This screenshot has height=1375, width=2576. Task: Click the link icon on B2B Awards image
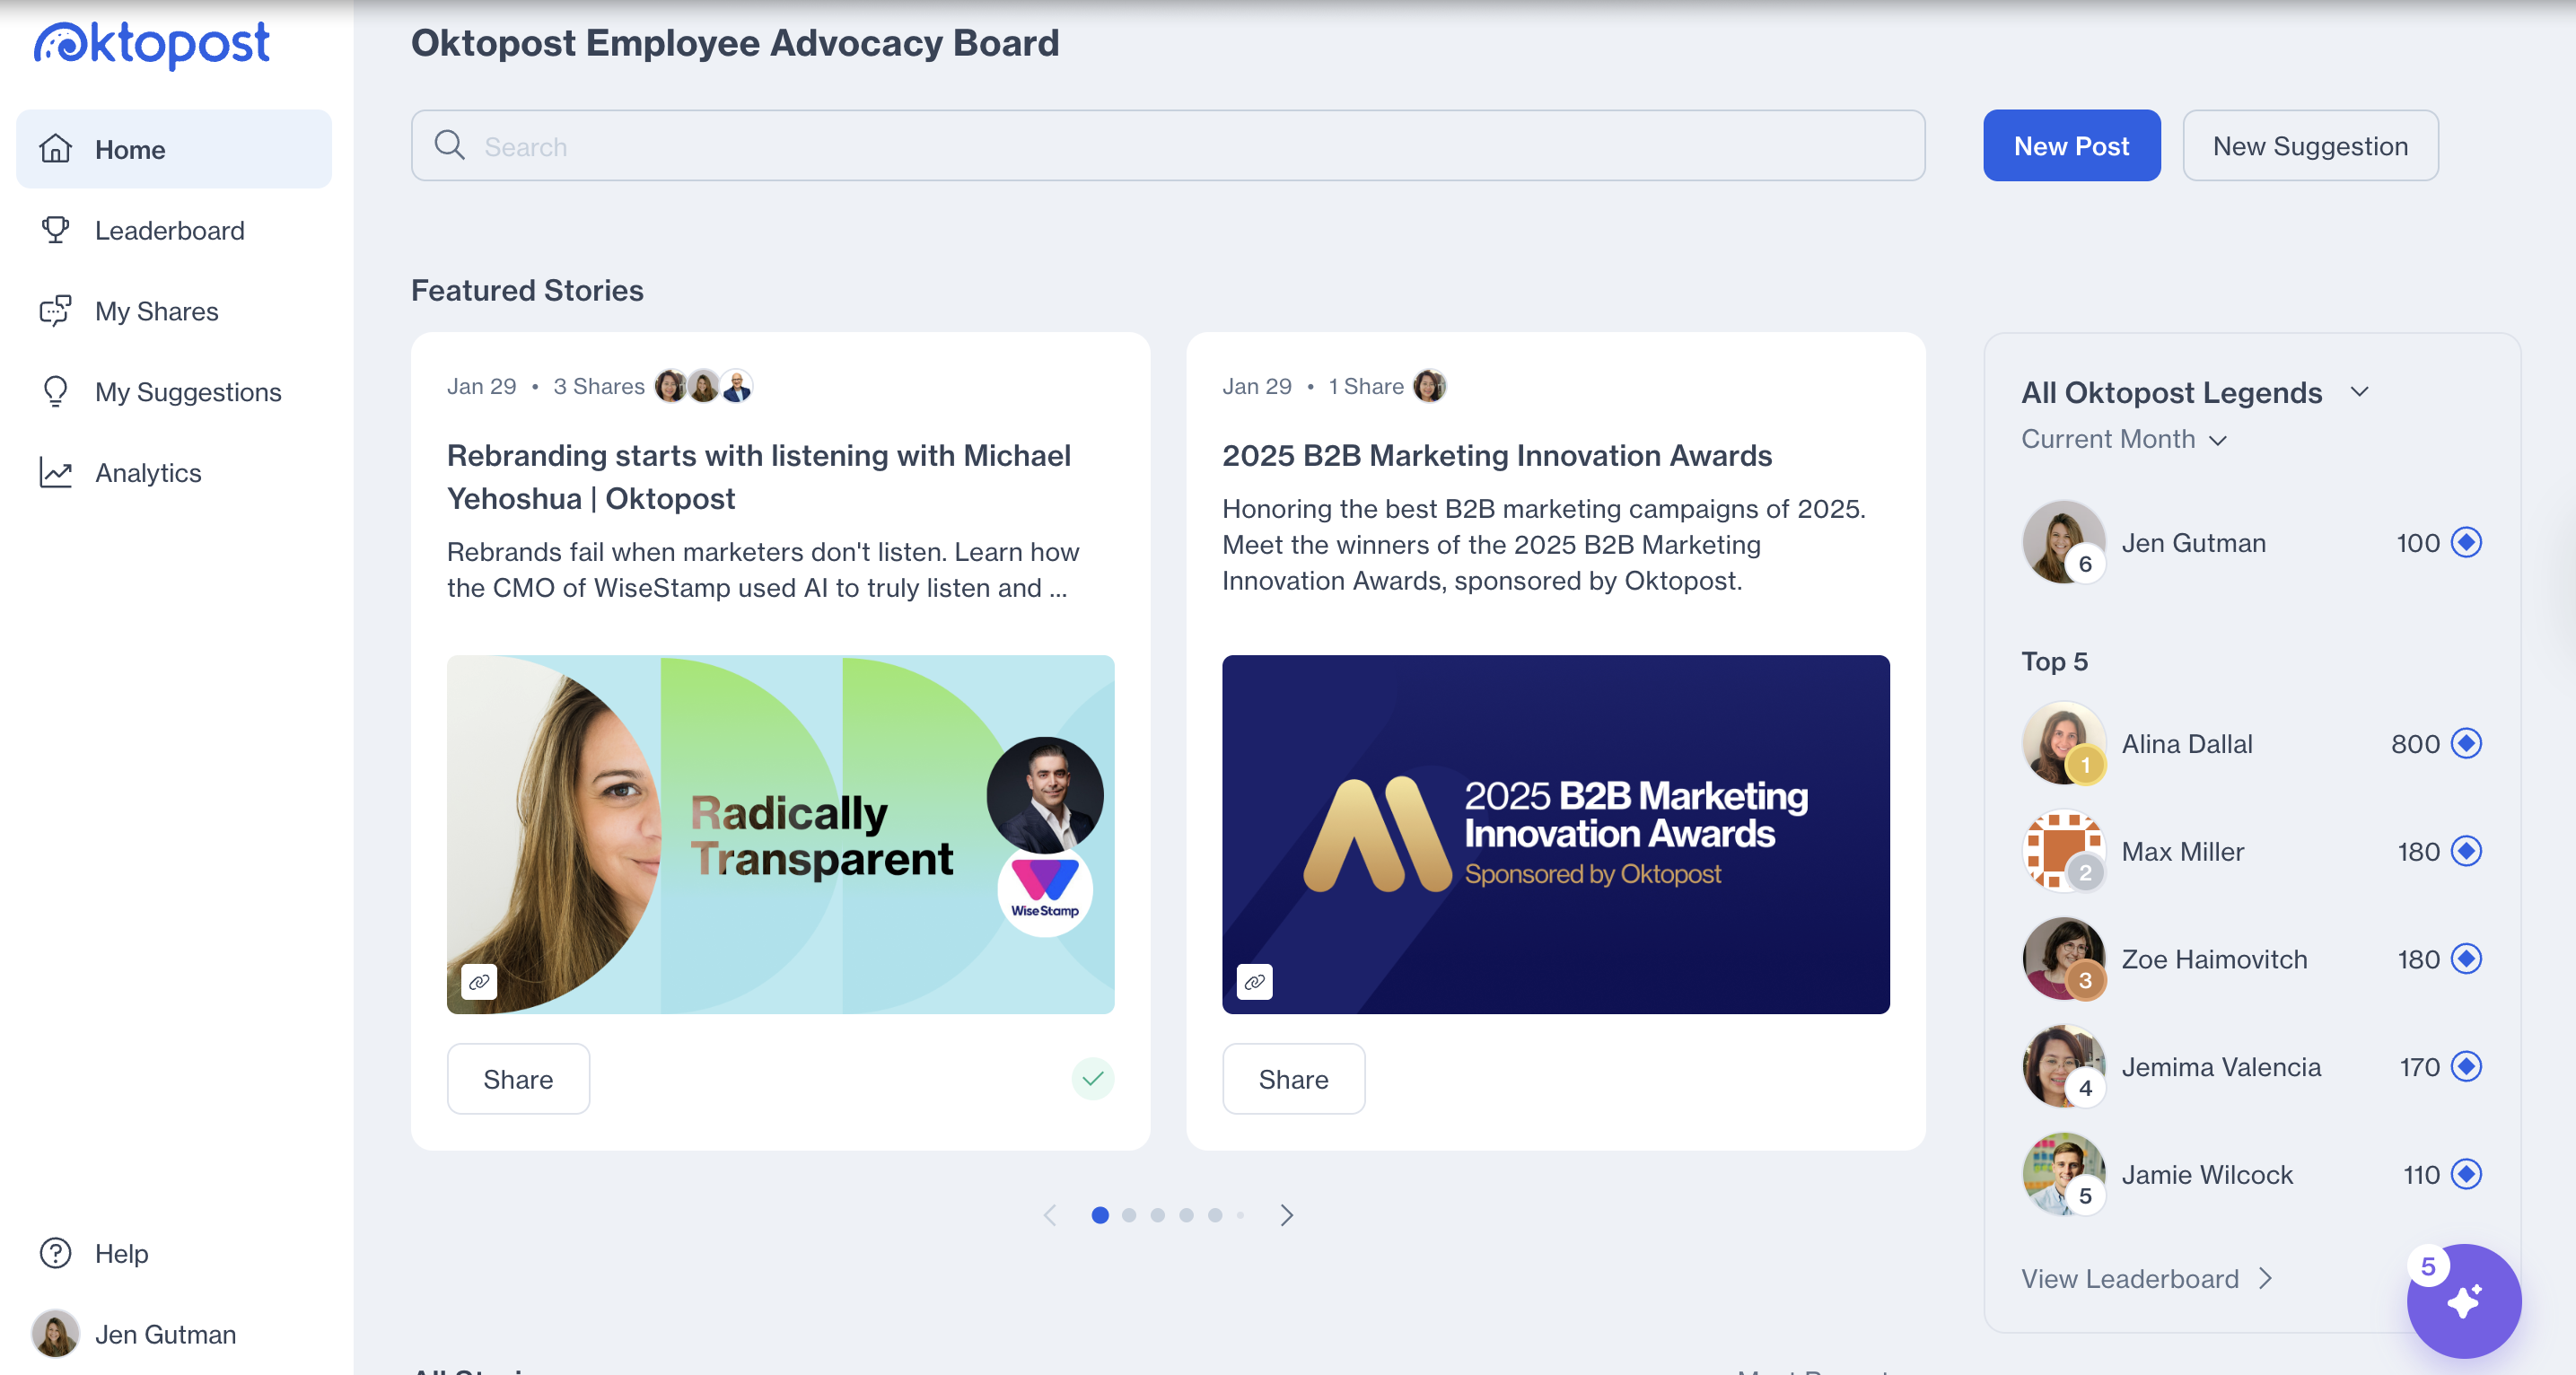(1254, 982)
